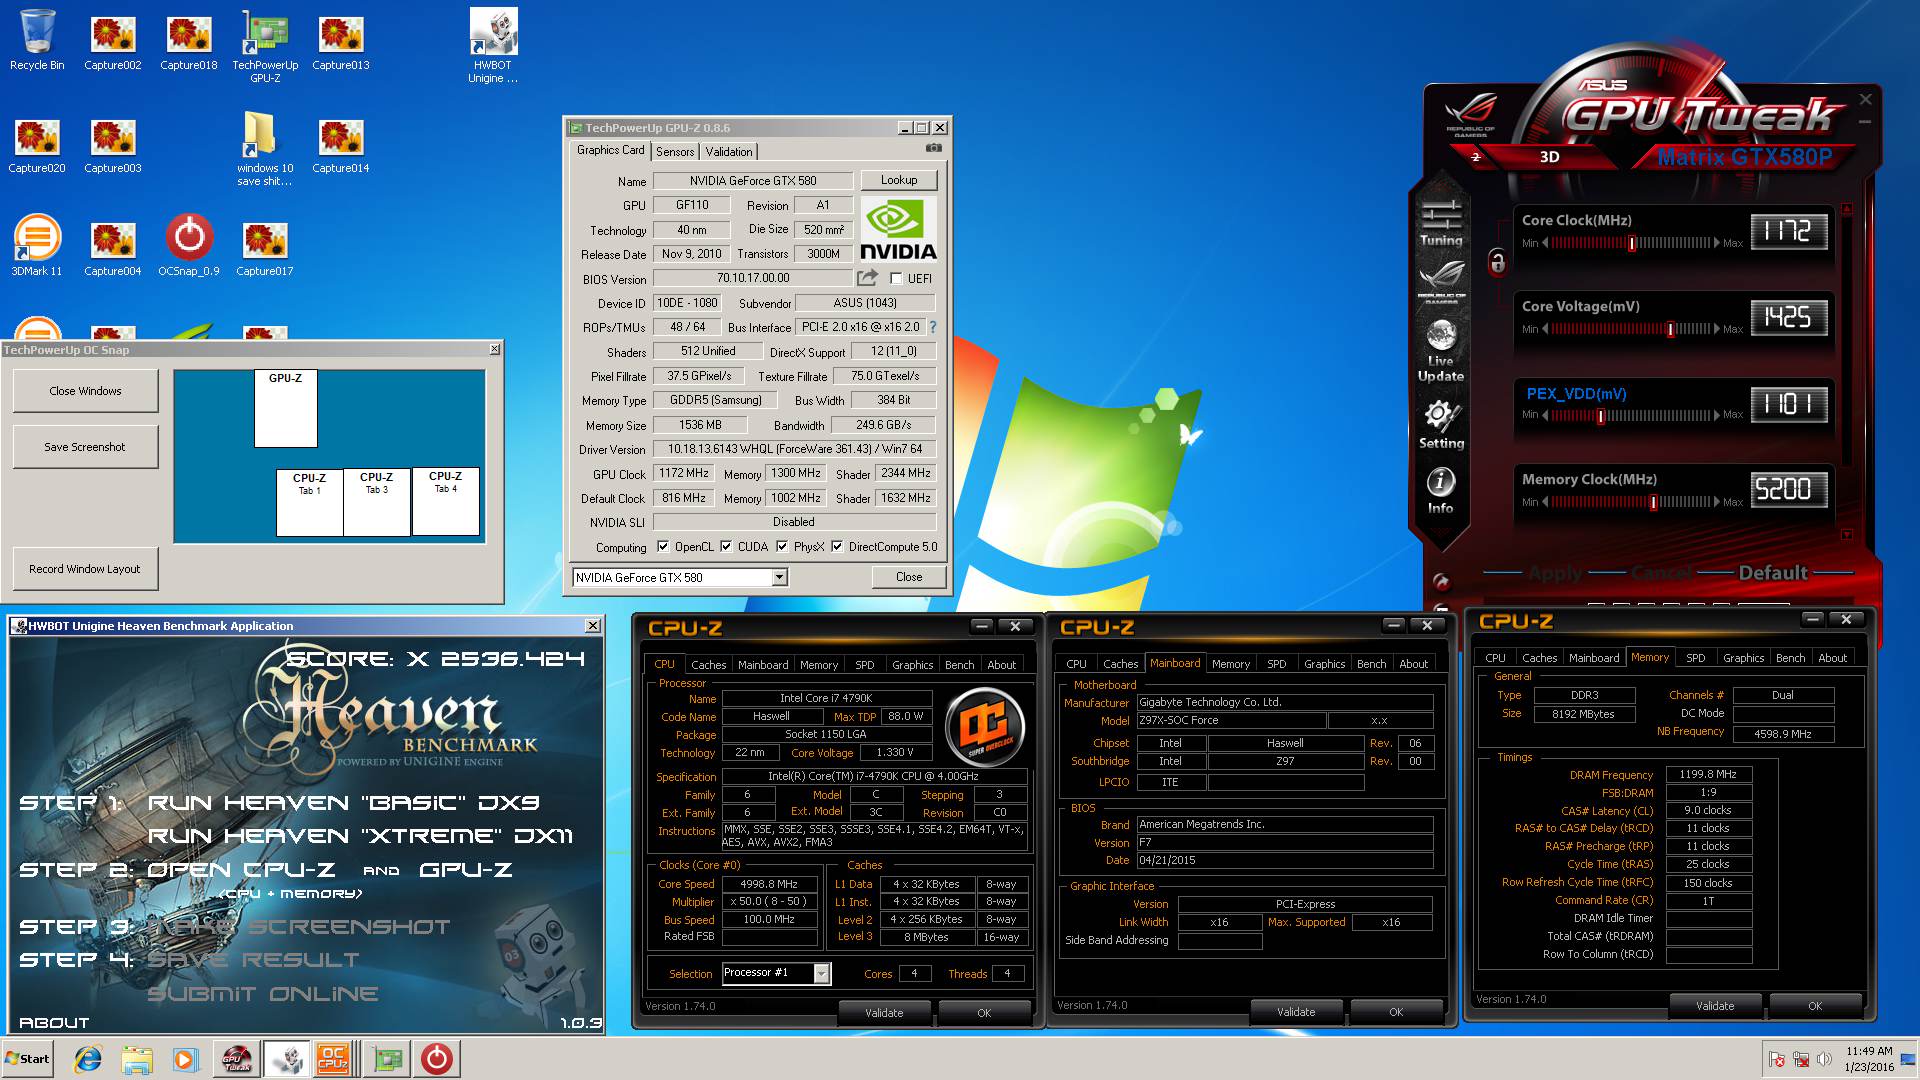Select the OCSnap_0.9 desktop icon

click(189, 245)
